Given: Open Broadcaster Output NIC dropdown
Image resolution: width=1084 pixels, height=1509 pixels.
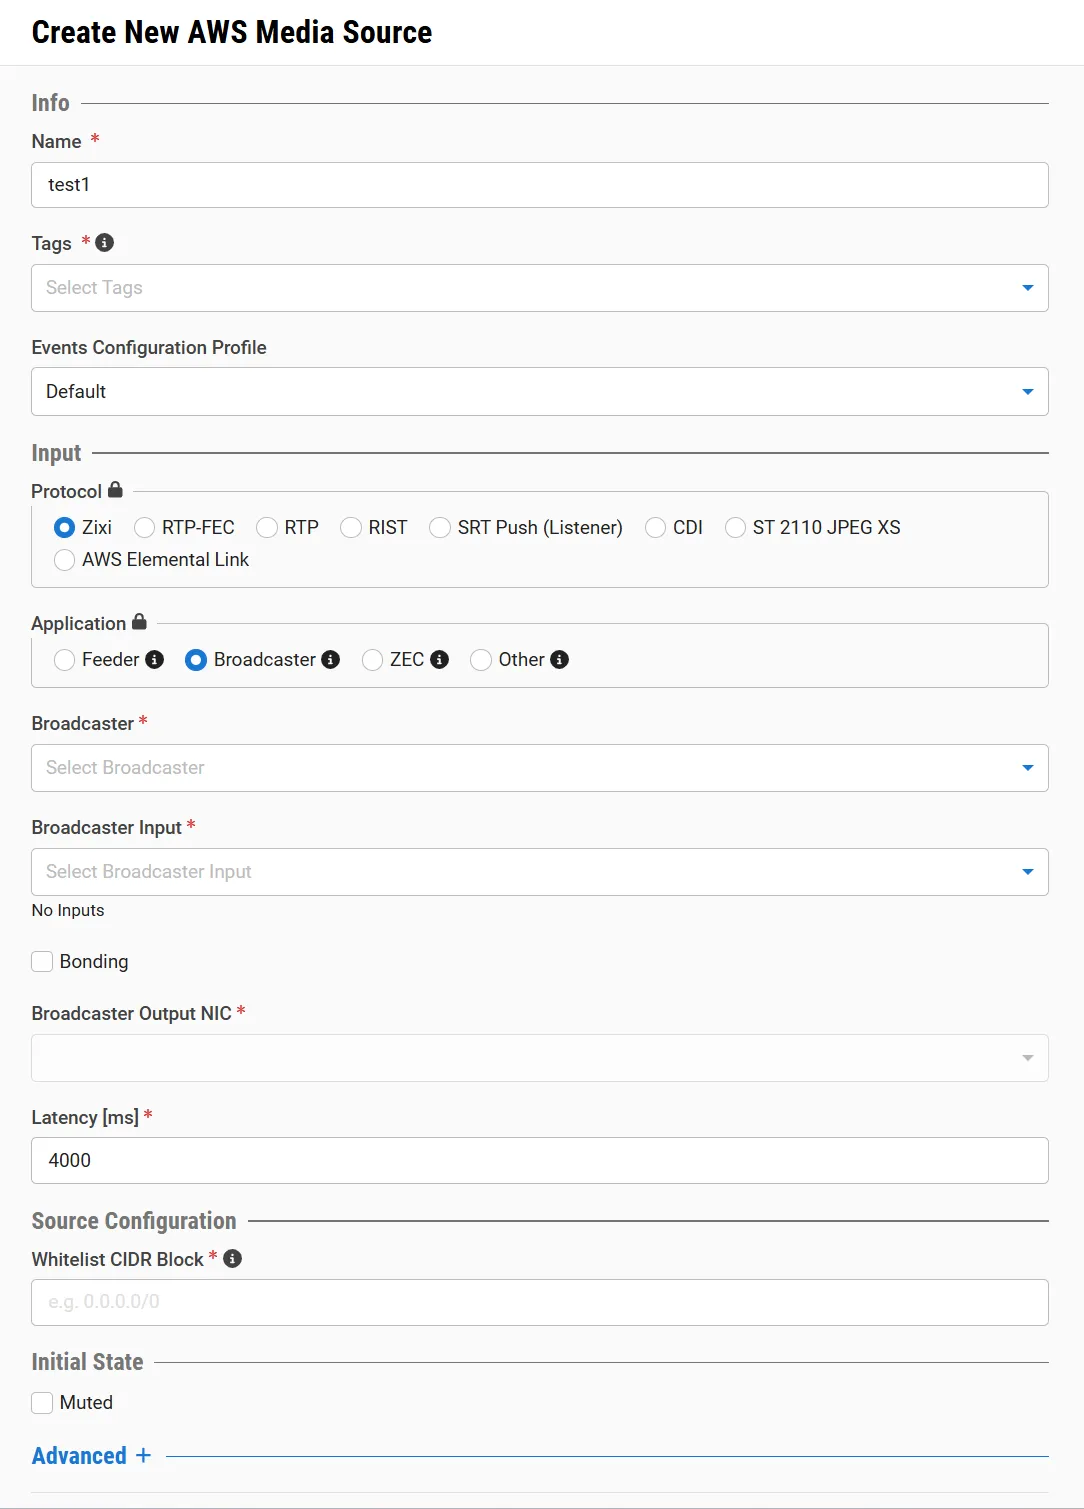Looking at the screenshot, I should [540, 1058].
